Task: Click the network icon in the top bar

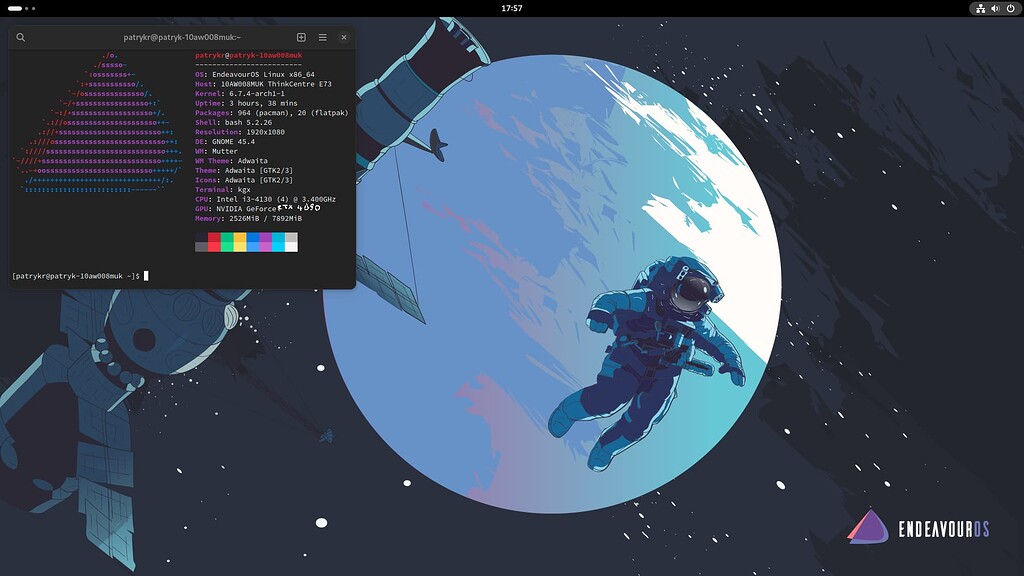Action: click(x=978, y=9)
